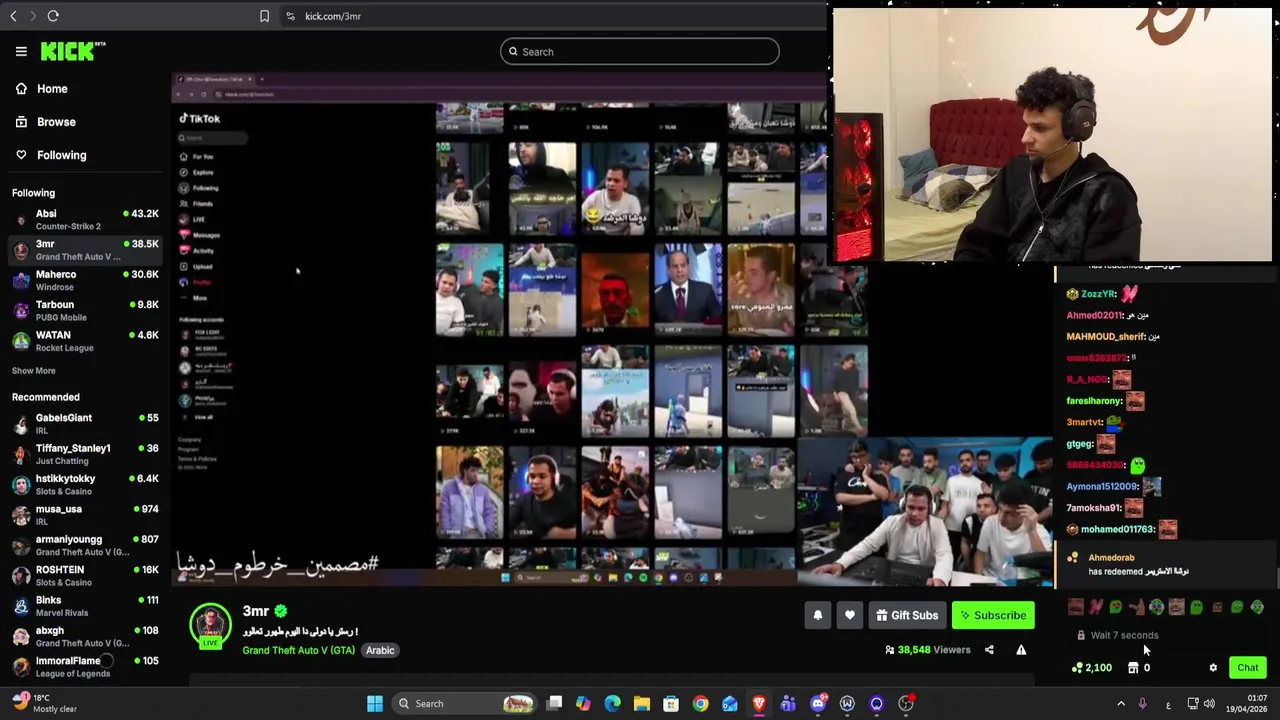Screen dimensions: 1280x720
Task: Click the browser forward arrow
Action: pos(32,16)
